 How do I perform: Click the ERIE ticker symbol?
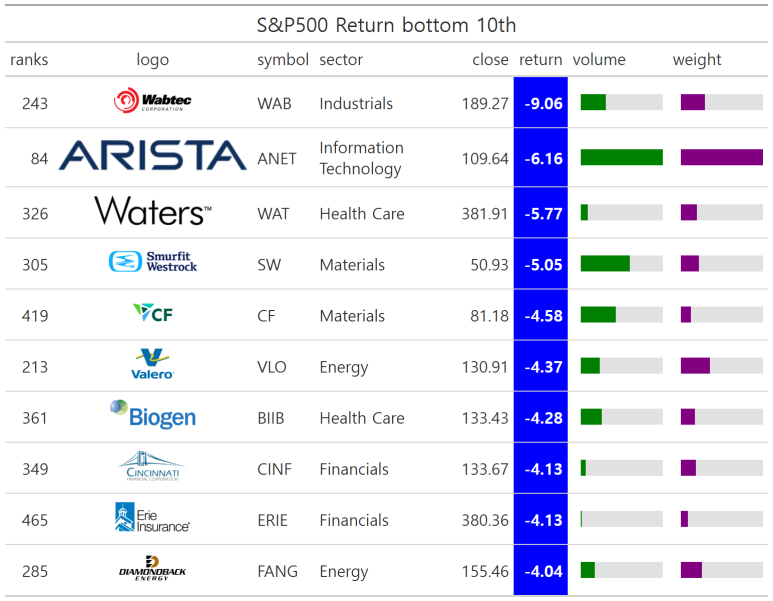point(272,520)
